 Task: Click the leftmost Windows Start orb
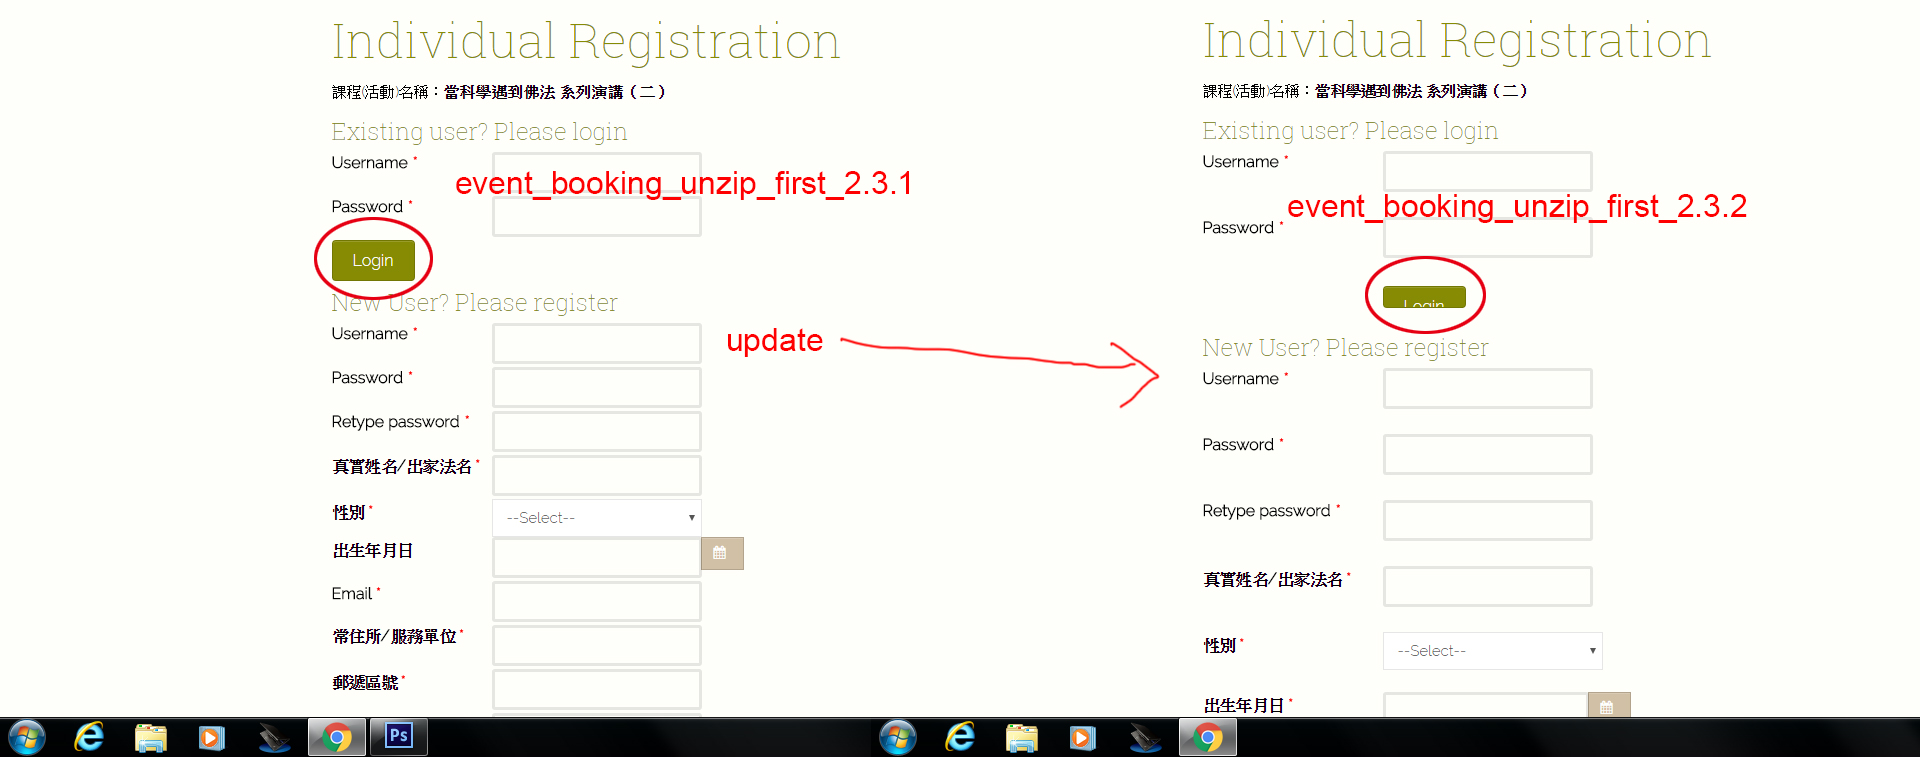27,738
